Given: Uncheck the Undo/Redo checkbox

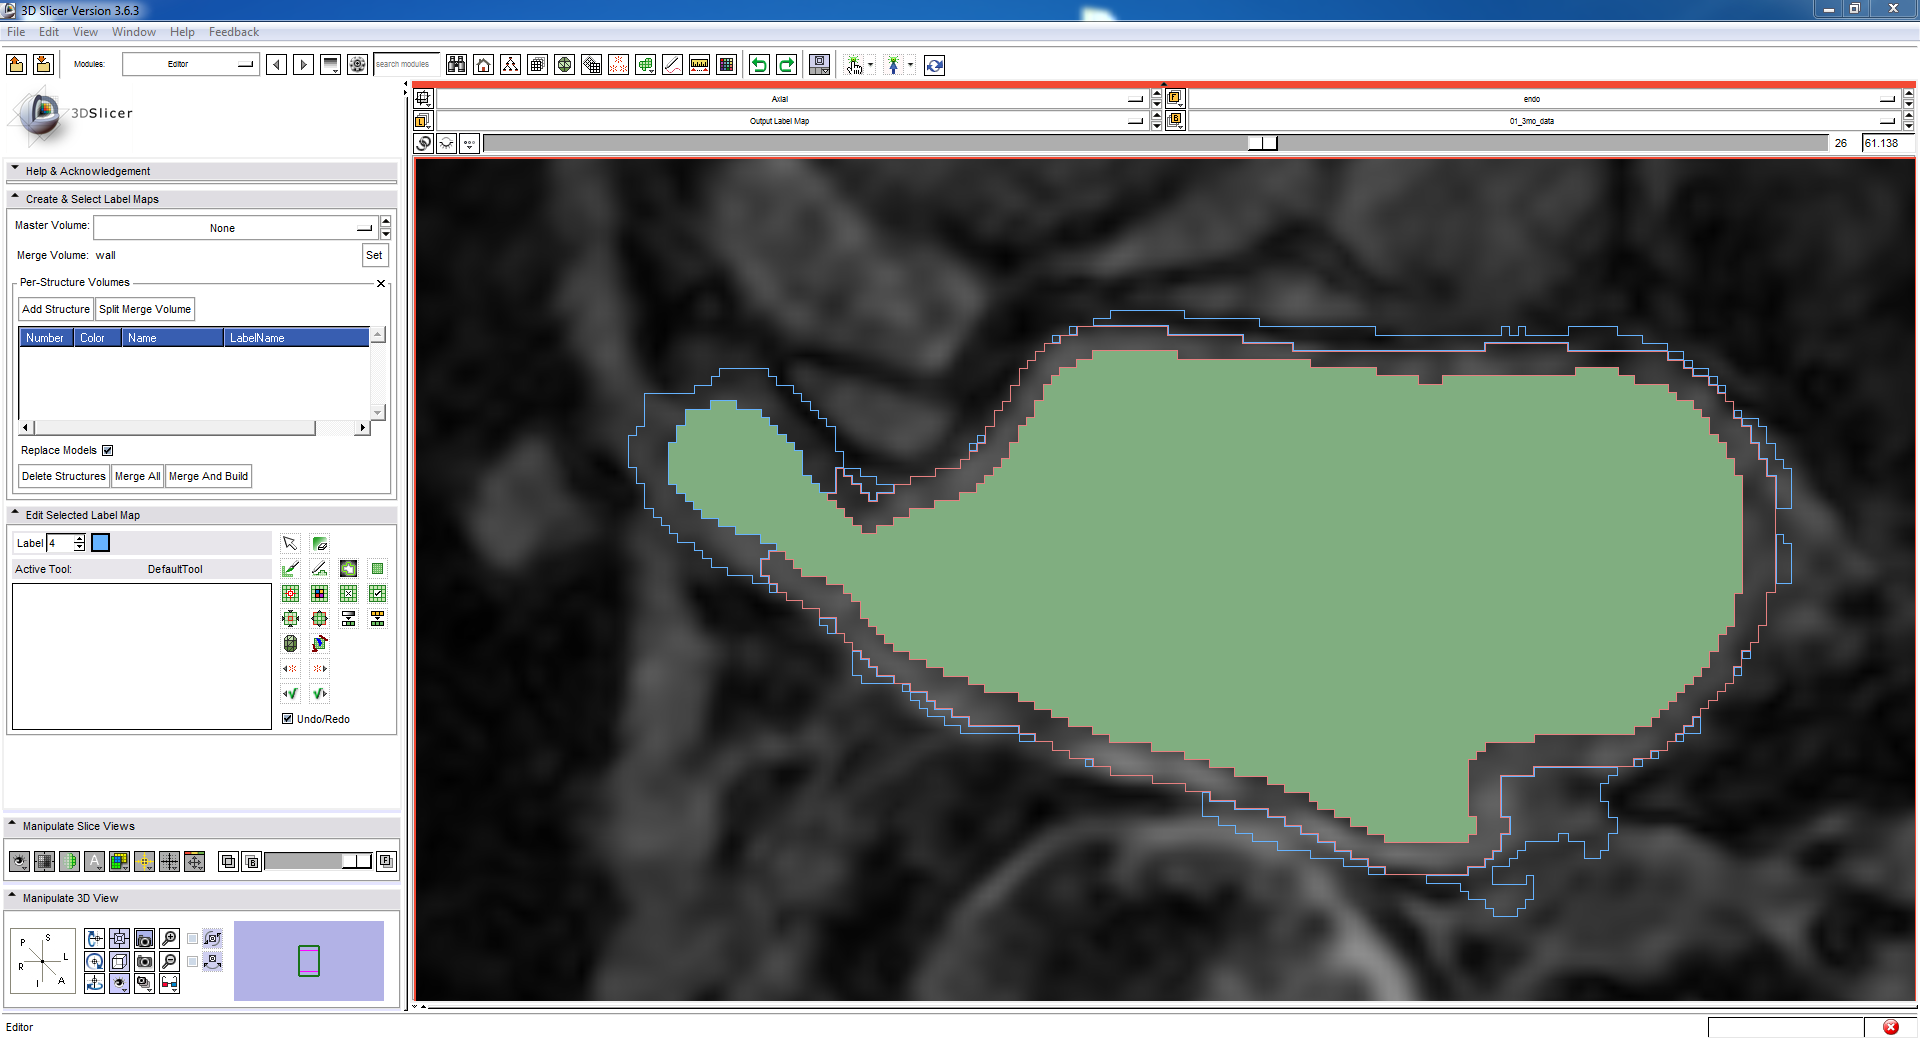Looking at the screenshot, I should (288, 719).
